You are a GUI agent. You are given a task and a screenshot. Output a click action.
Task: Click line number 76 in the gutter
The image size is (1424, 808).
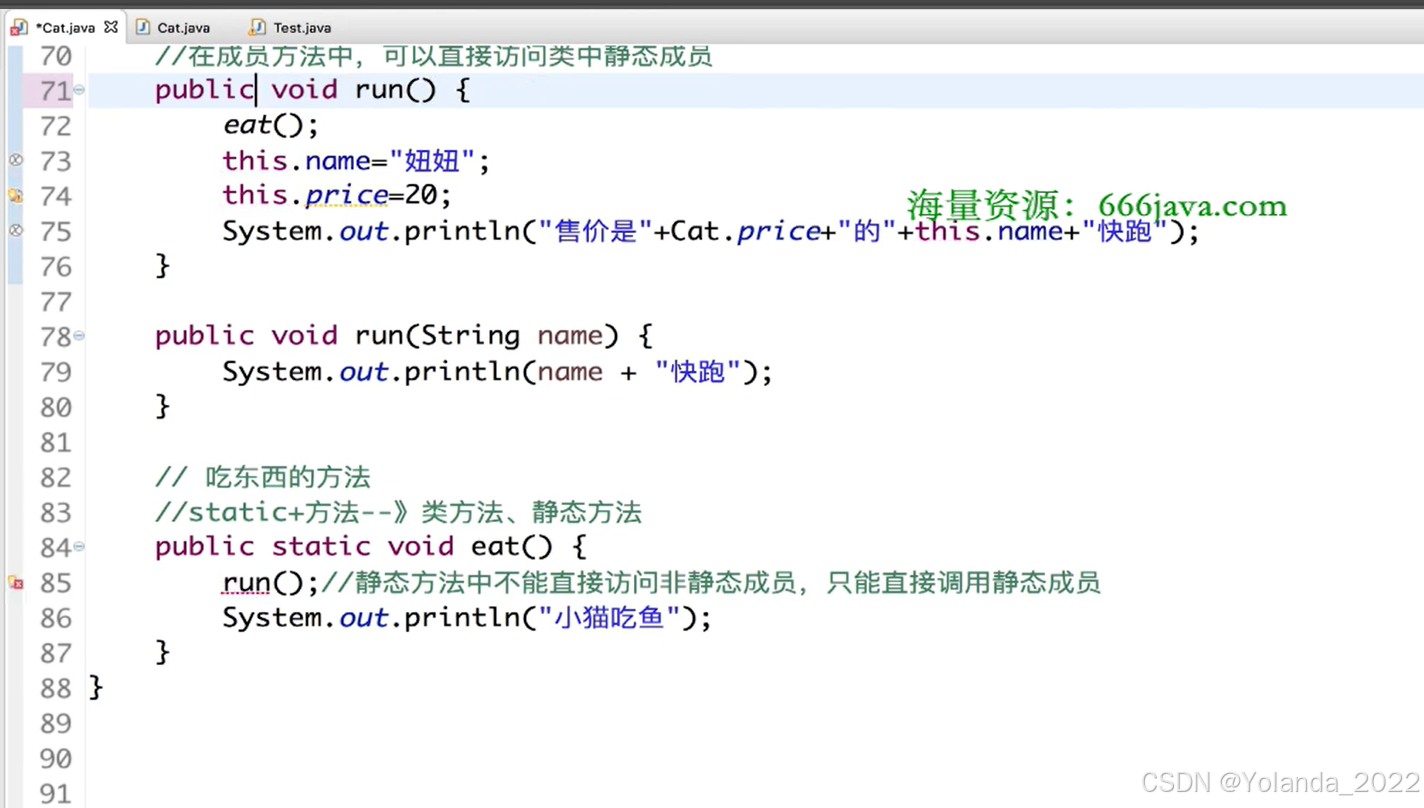tap(56, 267)
